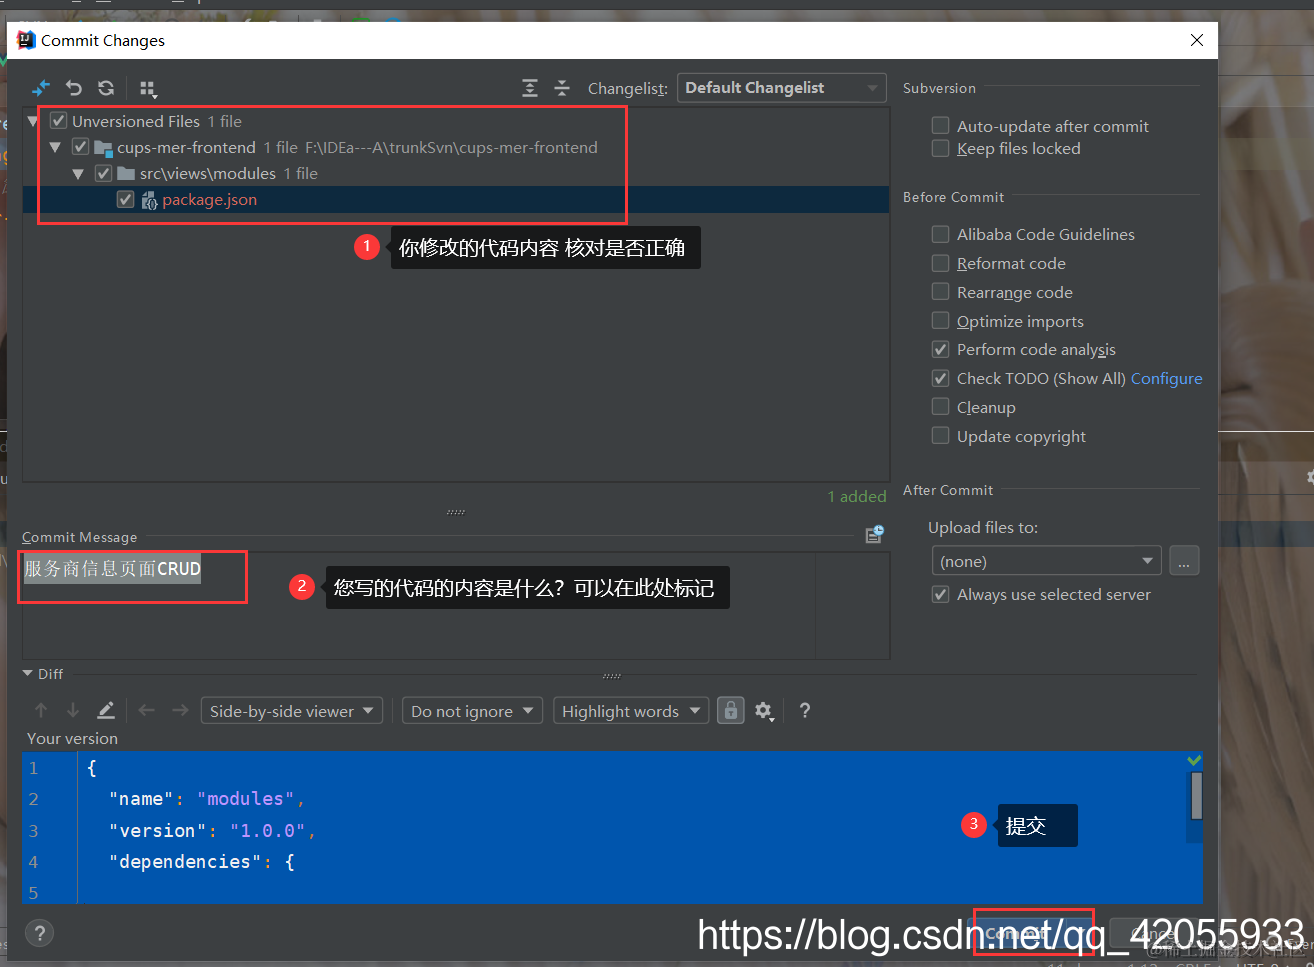Screen dimensions: 1314x967
Task: Go to next difference arrow
Action: pos(73,710)
